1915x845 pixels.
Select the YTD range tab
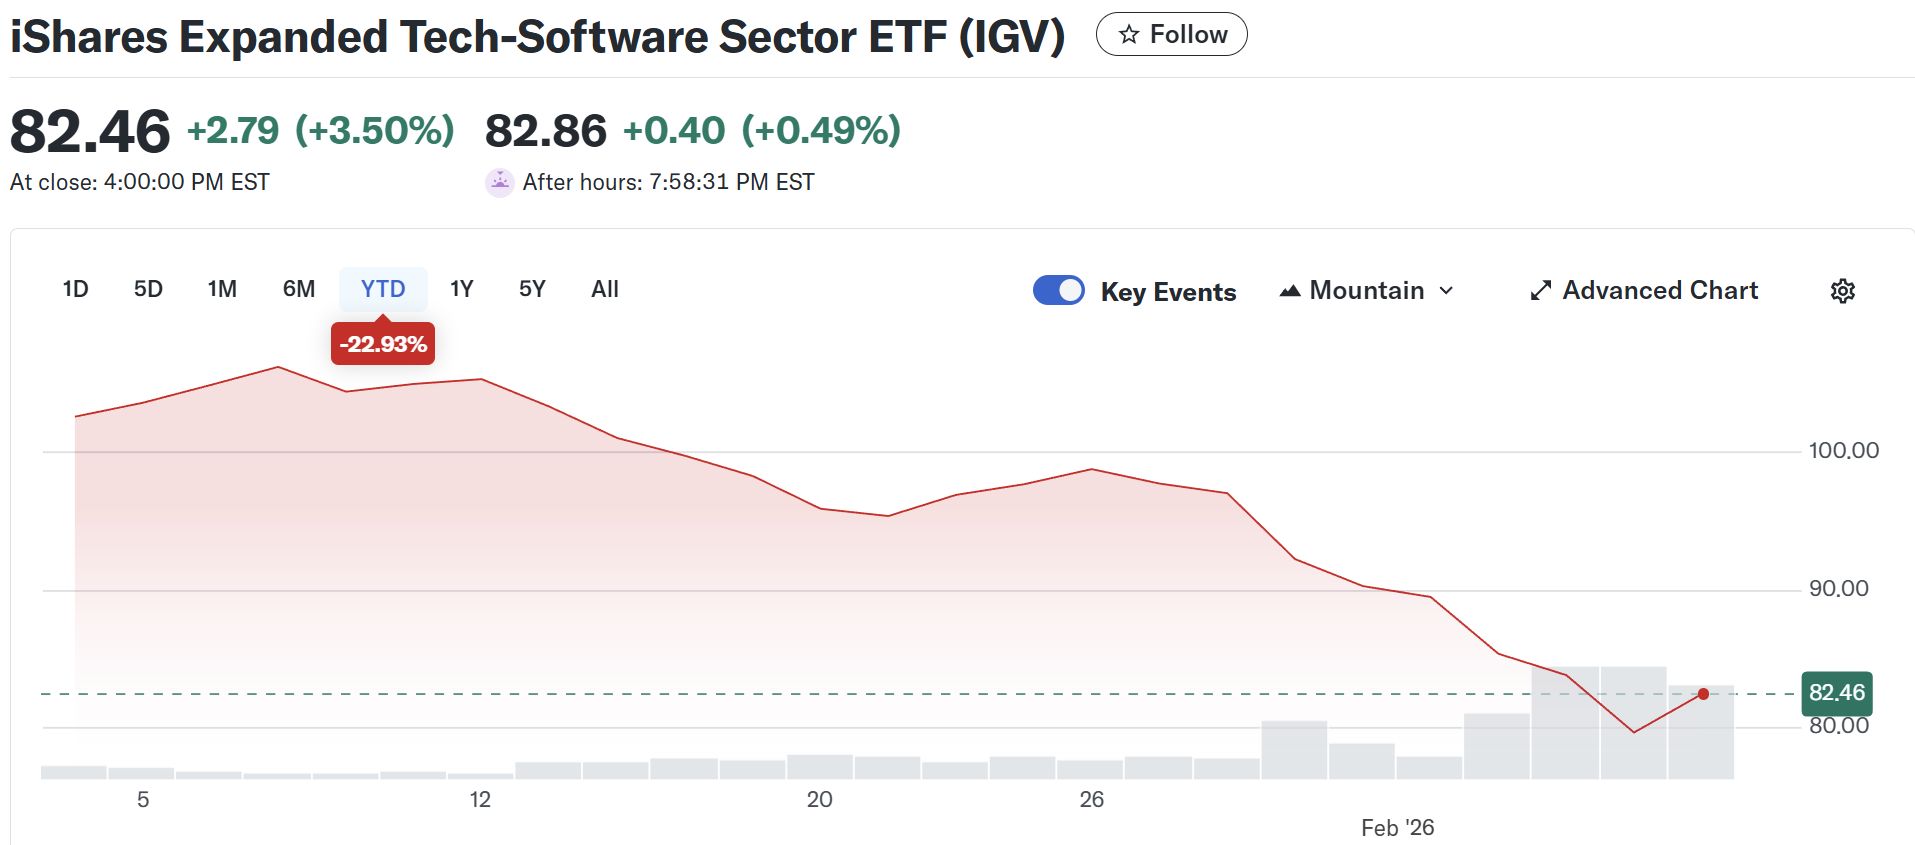pos(383,289)
